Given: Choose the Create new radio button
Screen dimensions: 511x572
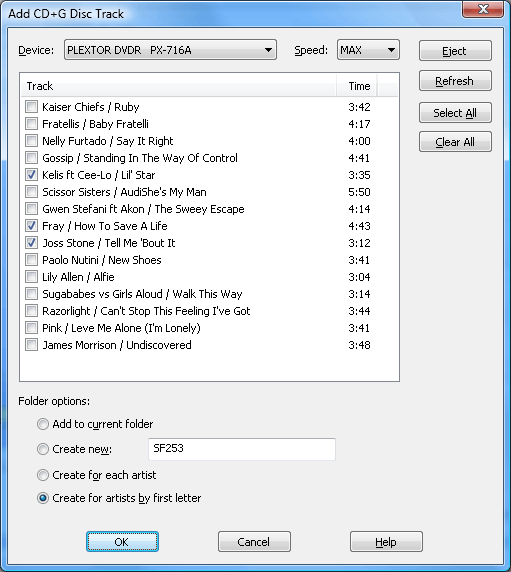Looking at the screenshot, I should 43,449.
